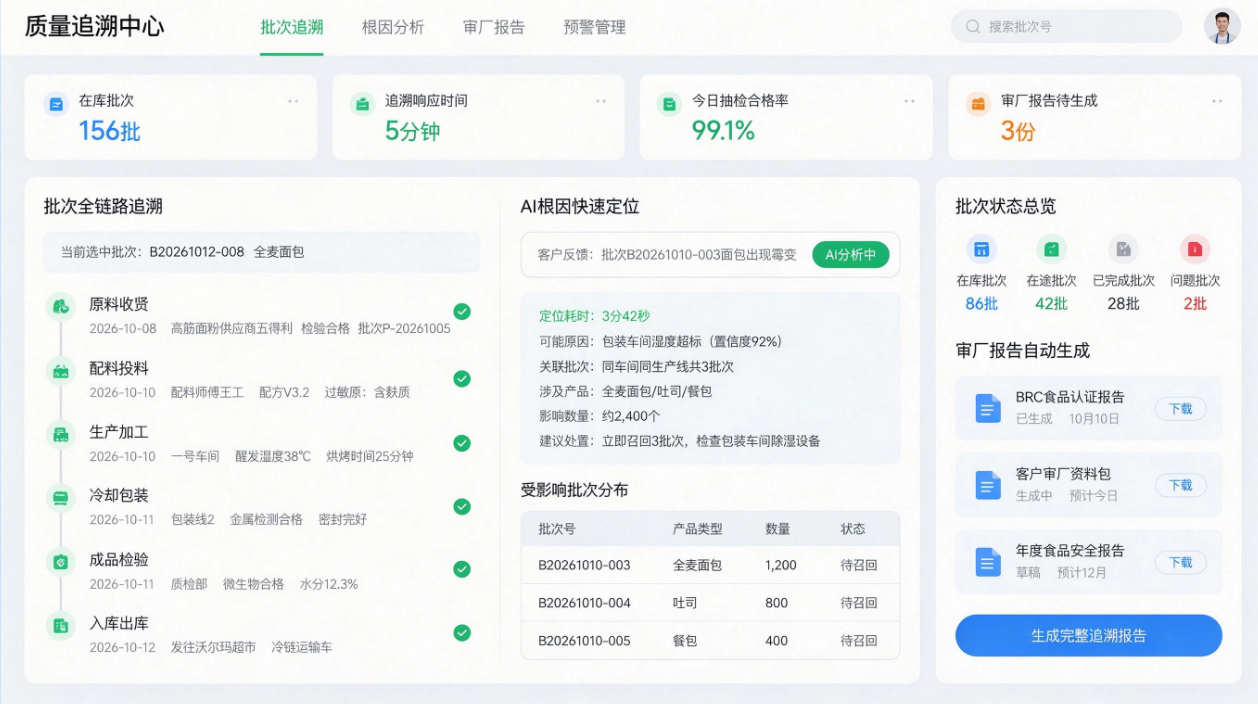Click the 问题批次 red status icon
Viewport: 1258px width, 704px height.
(1195, 250)
